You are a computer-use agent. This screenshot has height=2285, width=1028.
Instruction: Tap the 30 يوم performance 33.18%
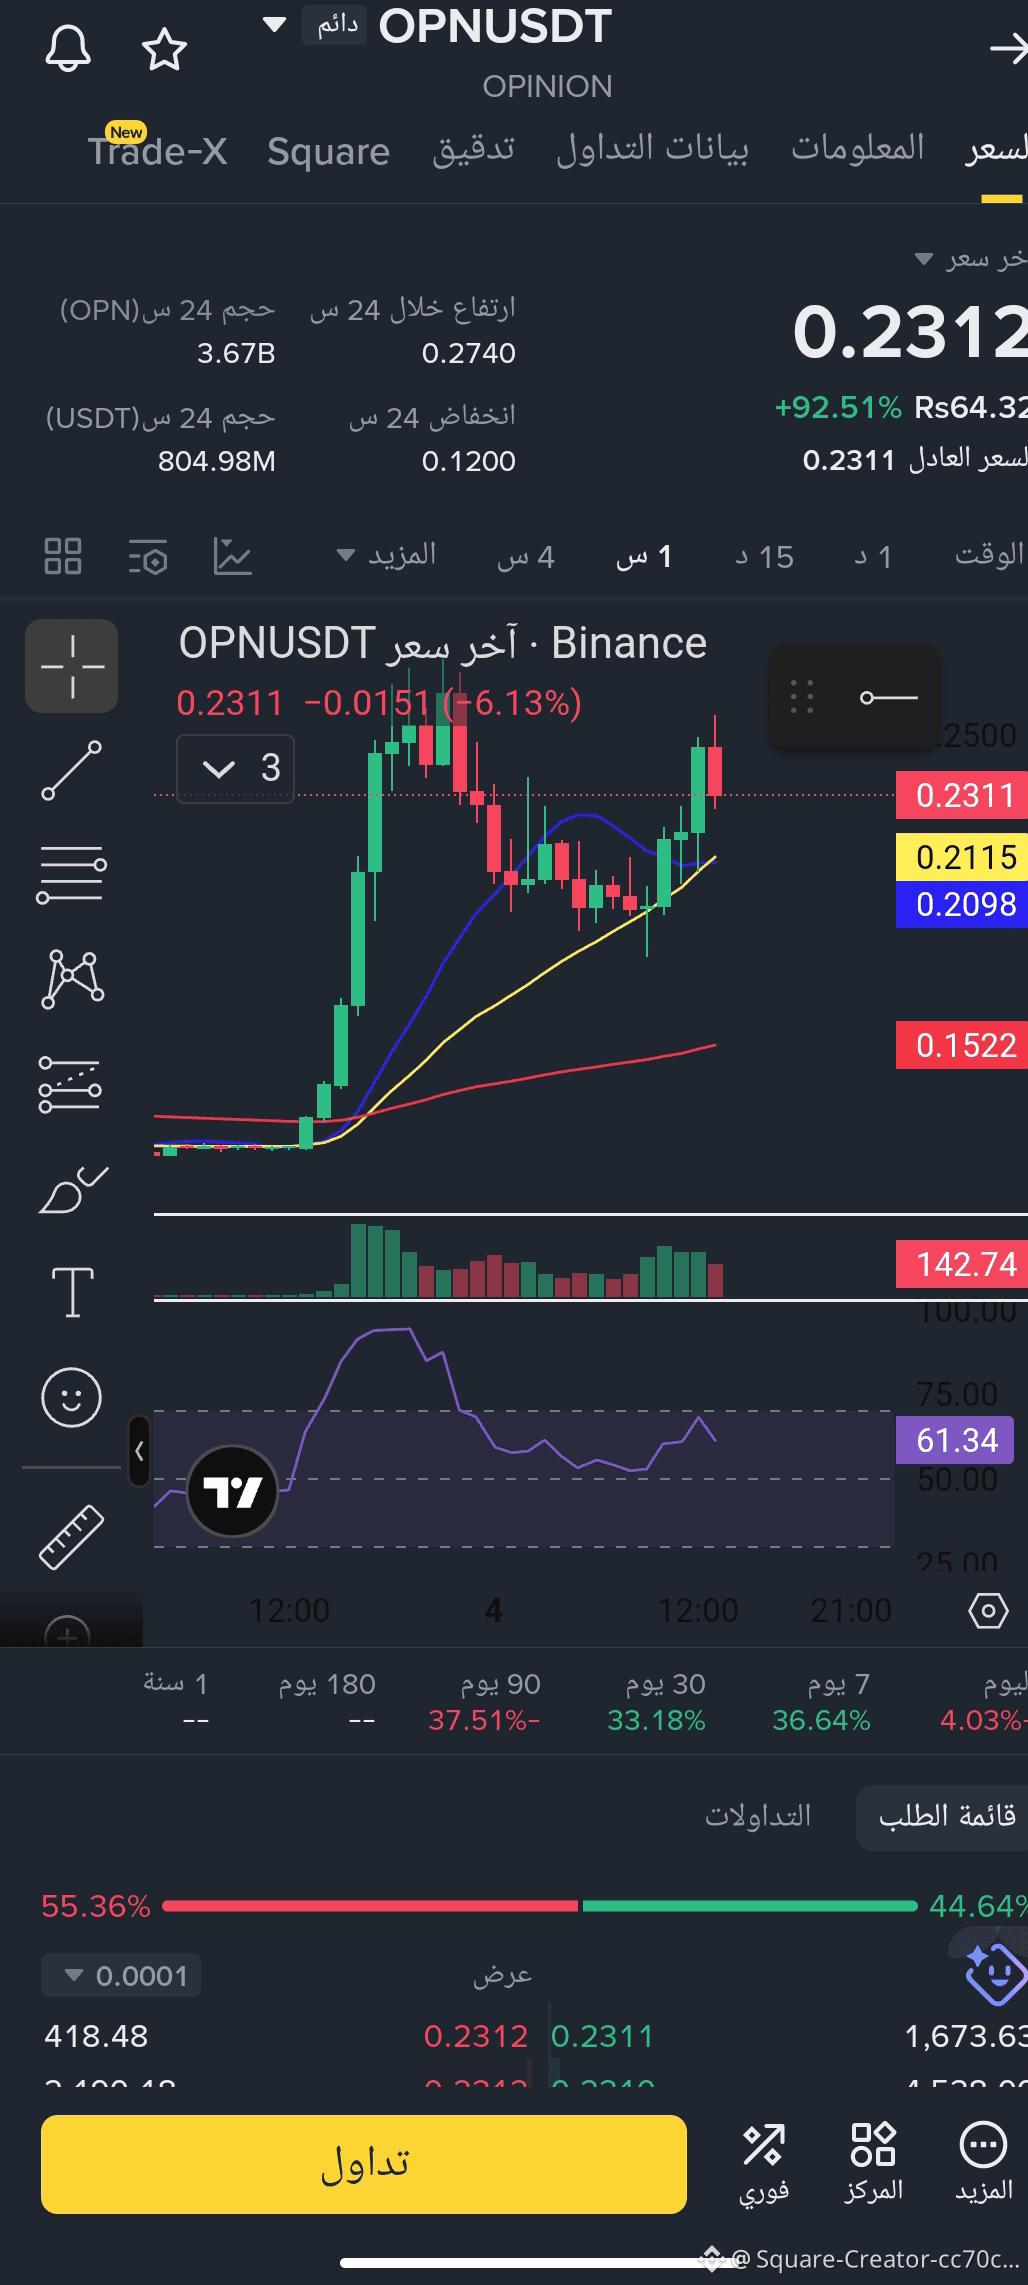[x=656, y=1702]
